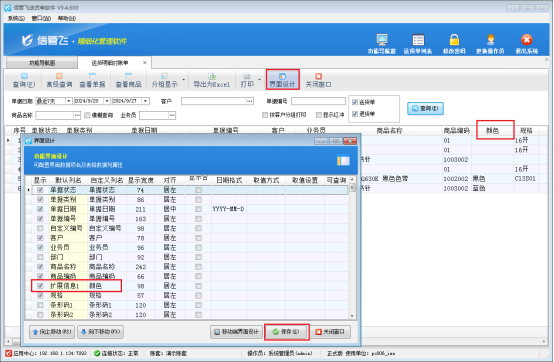The image size is (554, 362).
Task: Click the 保存 button in dialog
Action: [x=287, y=332]
